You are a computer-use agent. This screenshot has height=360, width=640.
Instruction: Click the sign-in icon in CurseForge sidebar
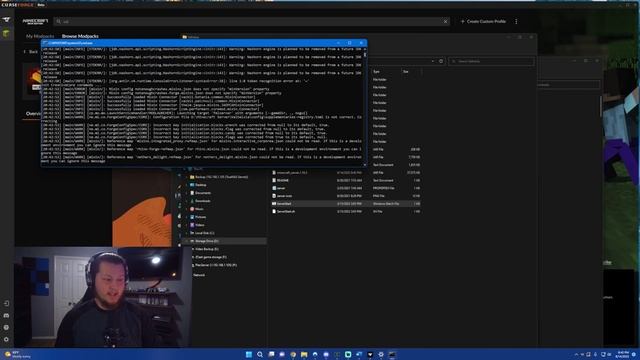(6, 304)
